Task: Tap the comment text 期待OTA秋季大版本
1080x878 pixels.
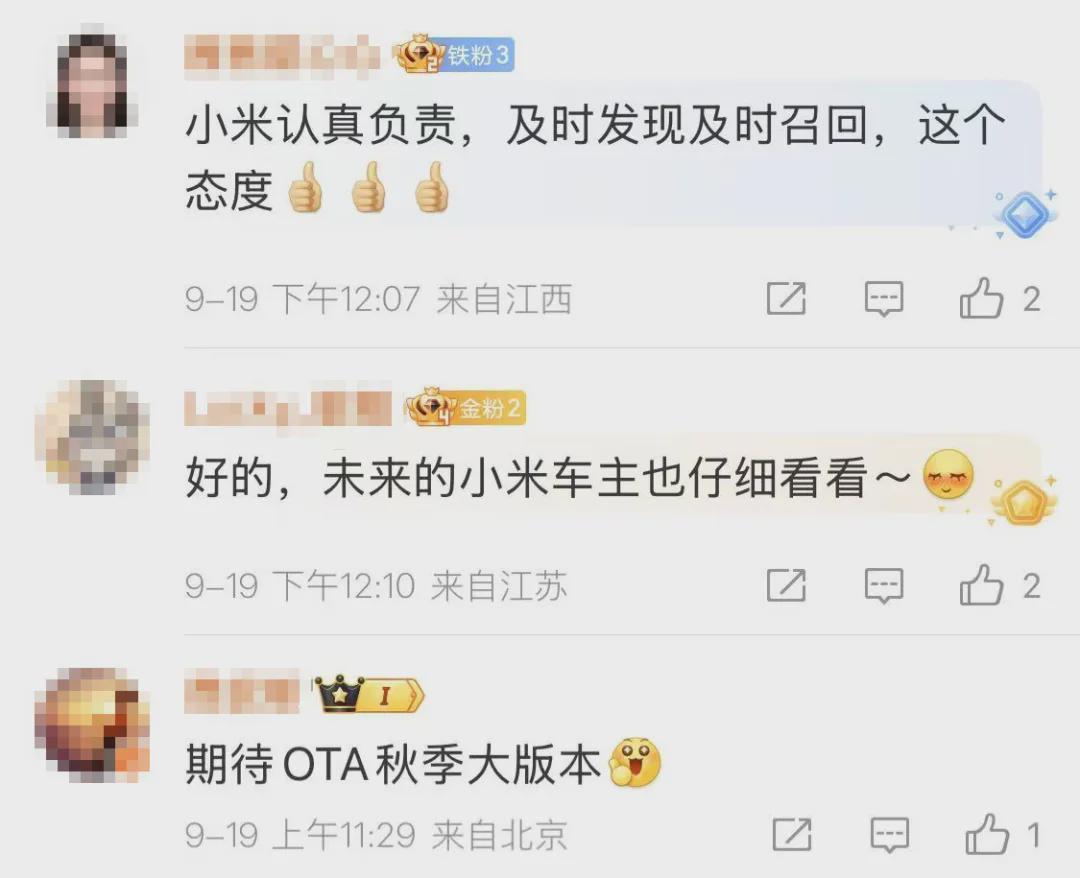Action: coord(393,764)
